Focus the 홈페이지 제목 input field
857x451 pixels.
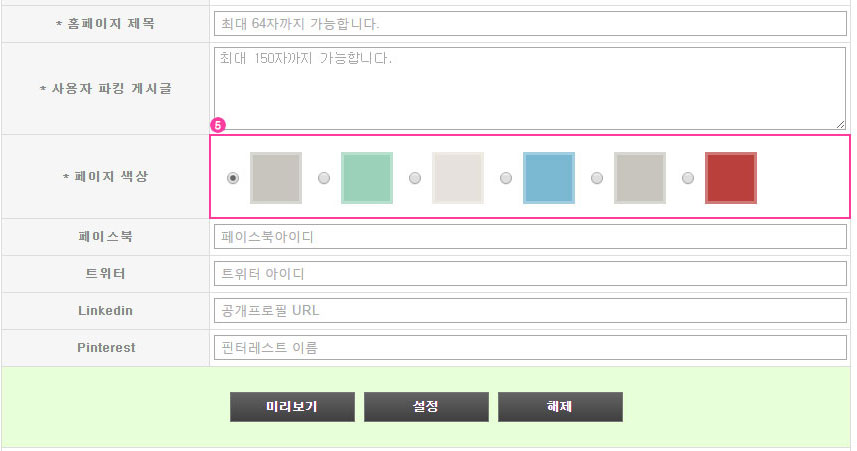pyautogui.click(x=530, y=23)
